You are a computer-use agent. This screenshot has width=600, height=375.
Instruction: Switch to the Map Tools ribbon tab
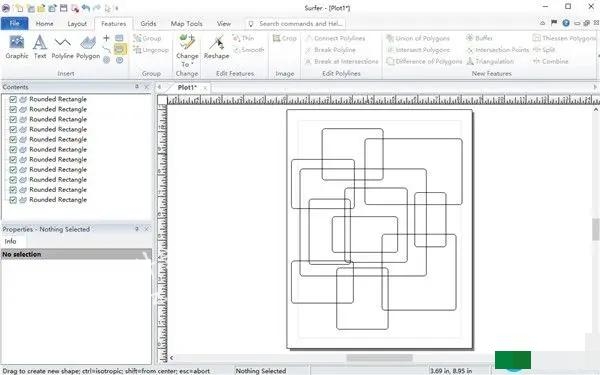pos(186,23)
